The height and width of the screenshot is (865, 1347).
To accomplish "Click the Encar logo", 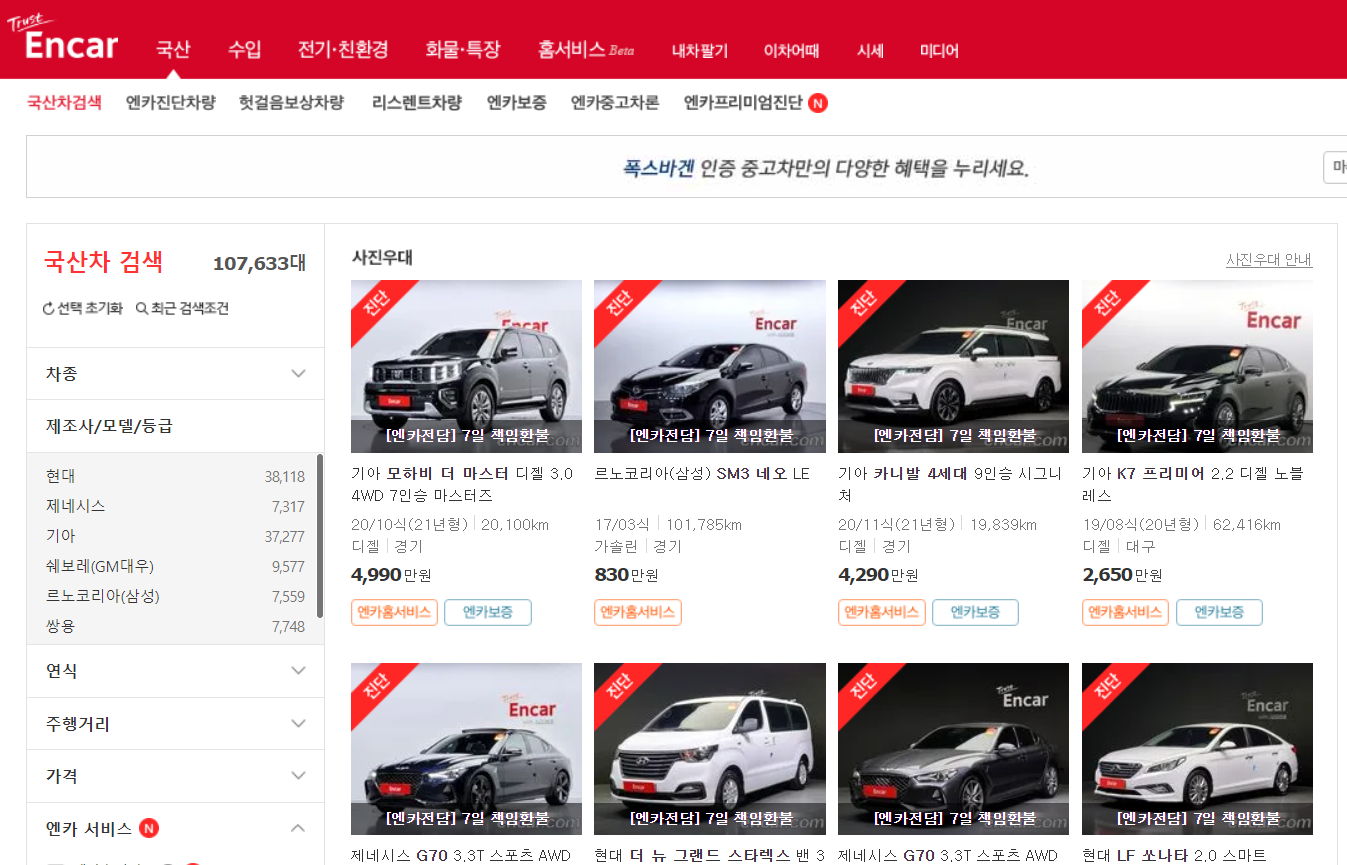I will [63, 39].
